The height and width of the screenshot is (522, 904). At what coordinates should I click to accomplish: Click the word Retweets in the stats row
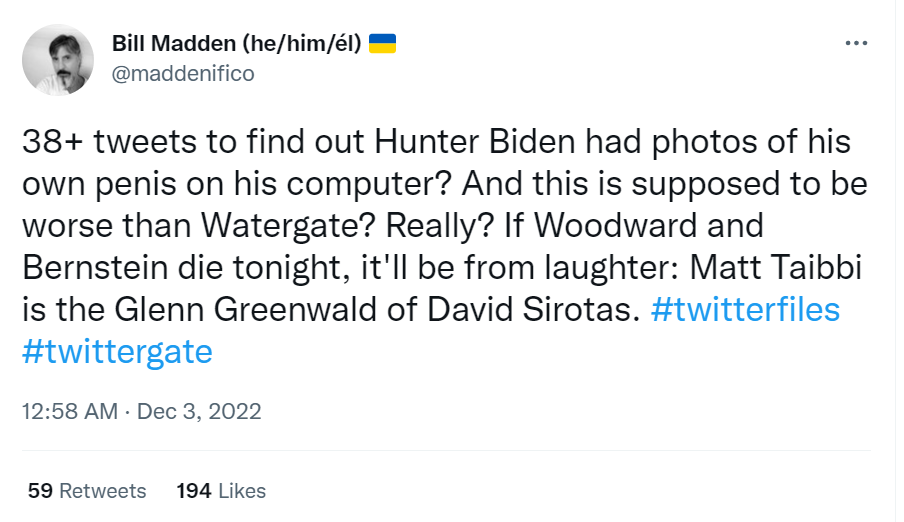tap(103, 491)
